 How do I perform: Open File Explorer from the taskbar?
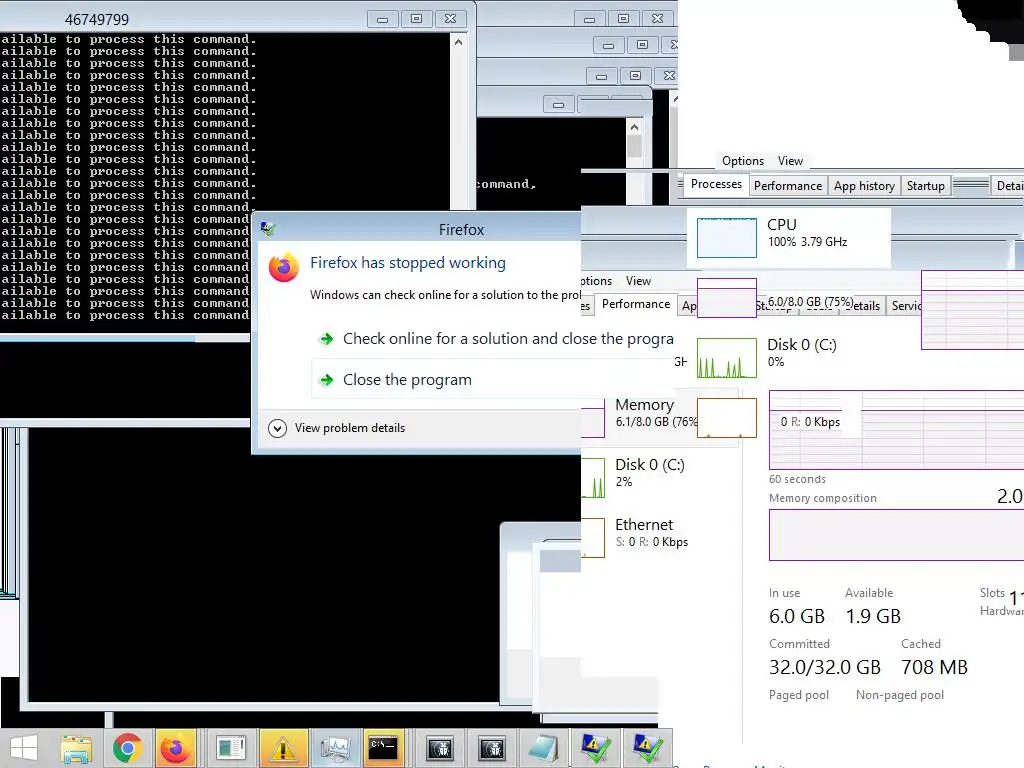[76, 748]
